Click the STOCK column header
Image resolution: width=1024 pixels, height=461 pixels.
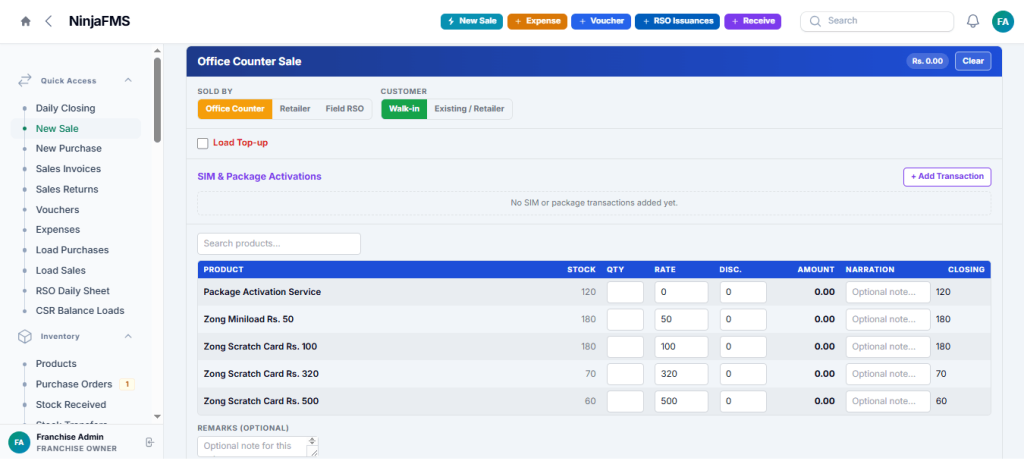click(581, 269)
